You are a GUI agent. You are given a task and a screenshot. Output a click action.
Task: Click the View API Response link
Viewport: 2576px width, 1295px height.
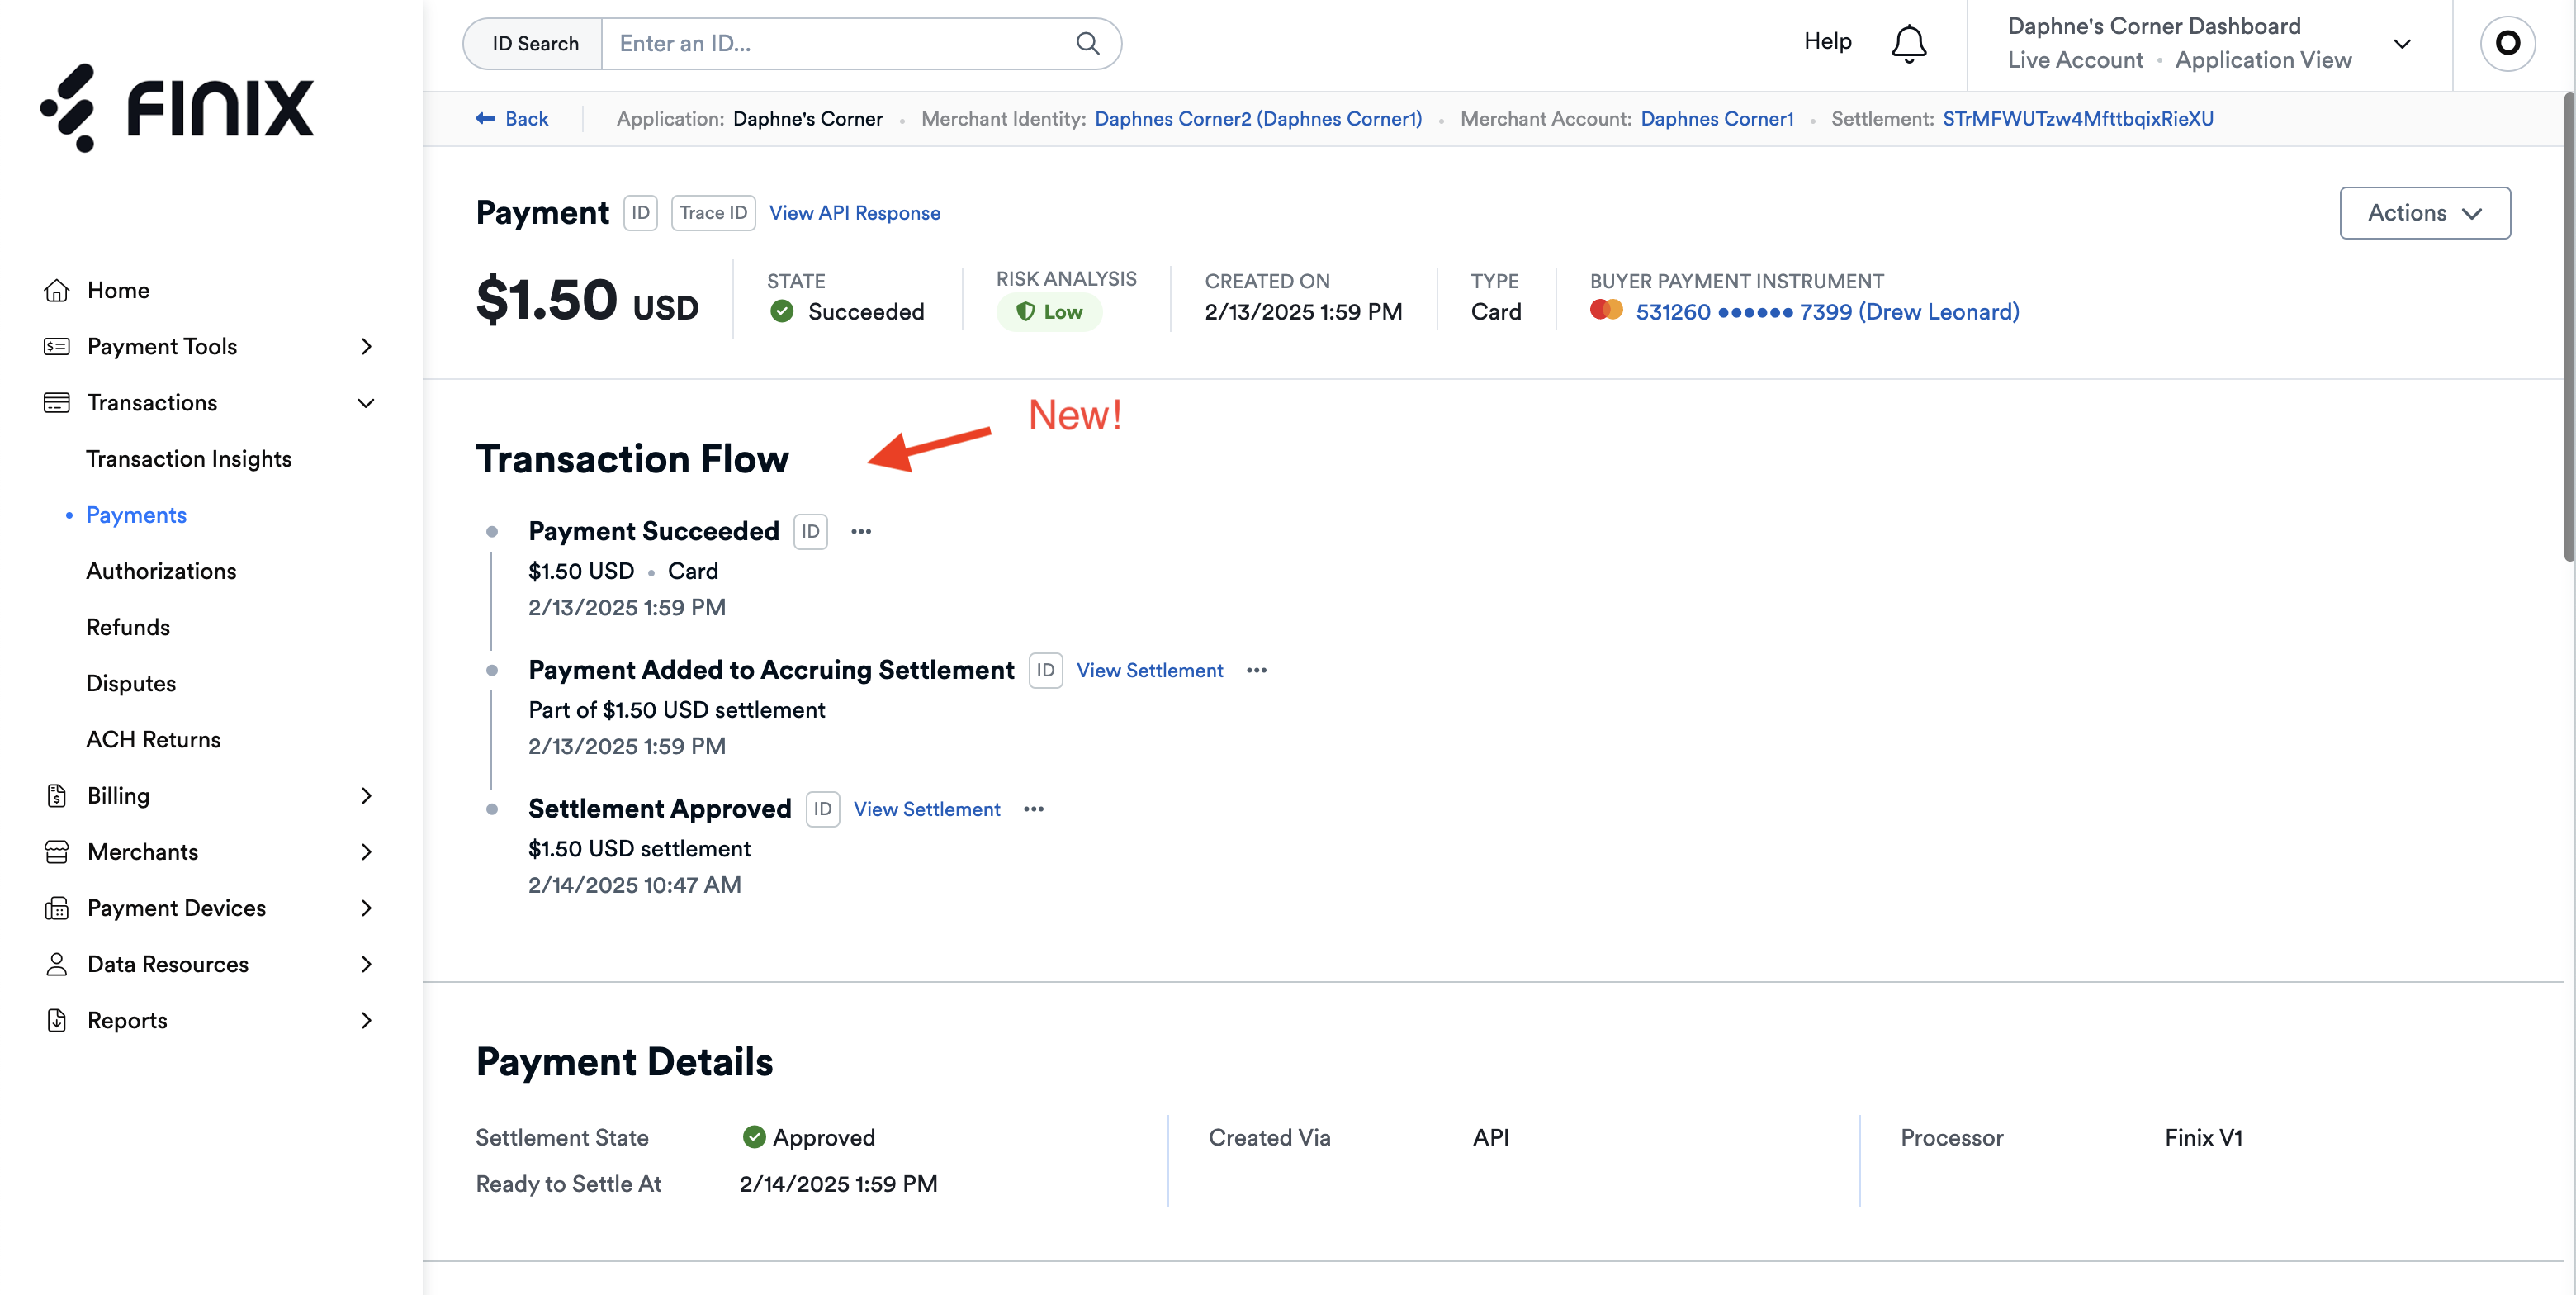854,213
